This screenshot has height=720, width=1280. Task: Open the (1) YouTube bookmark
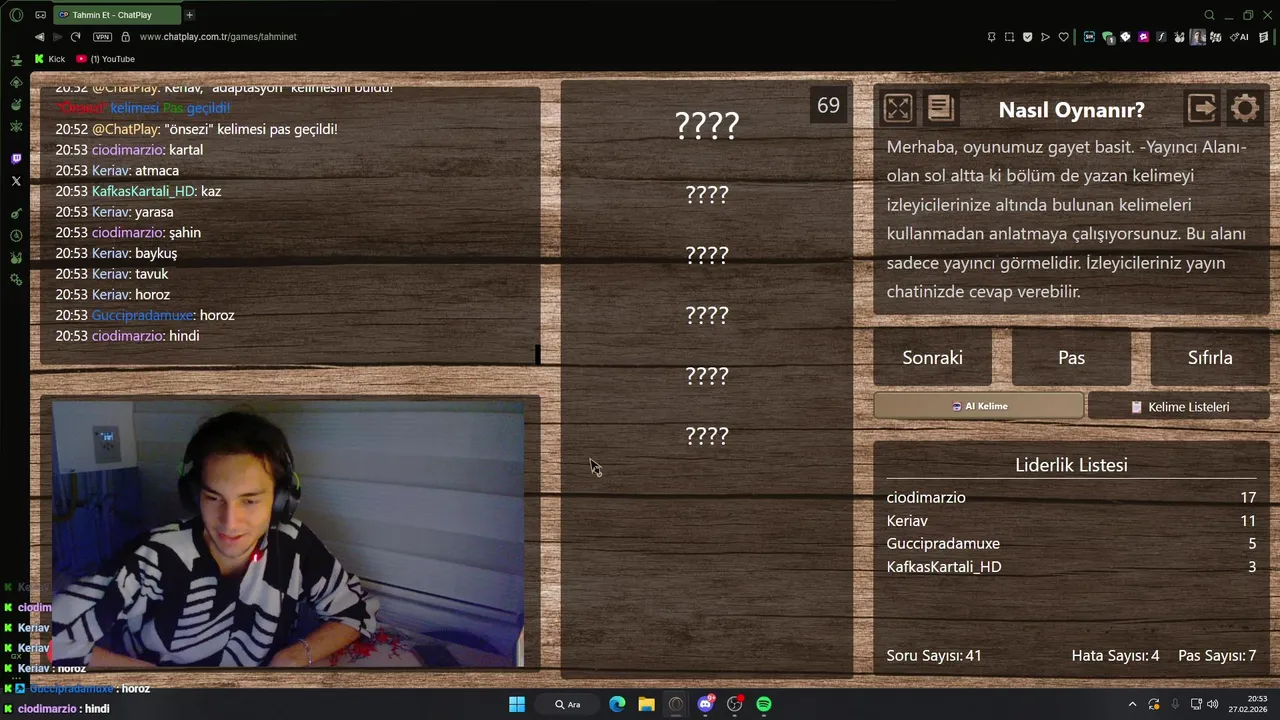[x=106, y=59]
